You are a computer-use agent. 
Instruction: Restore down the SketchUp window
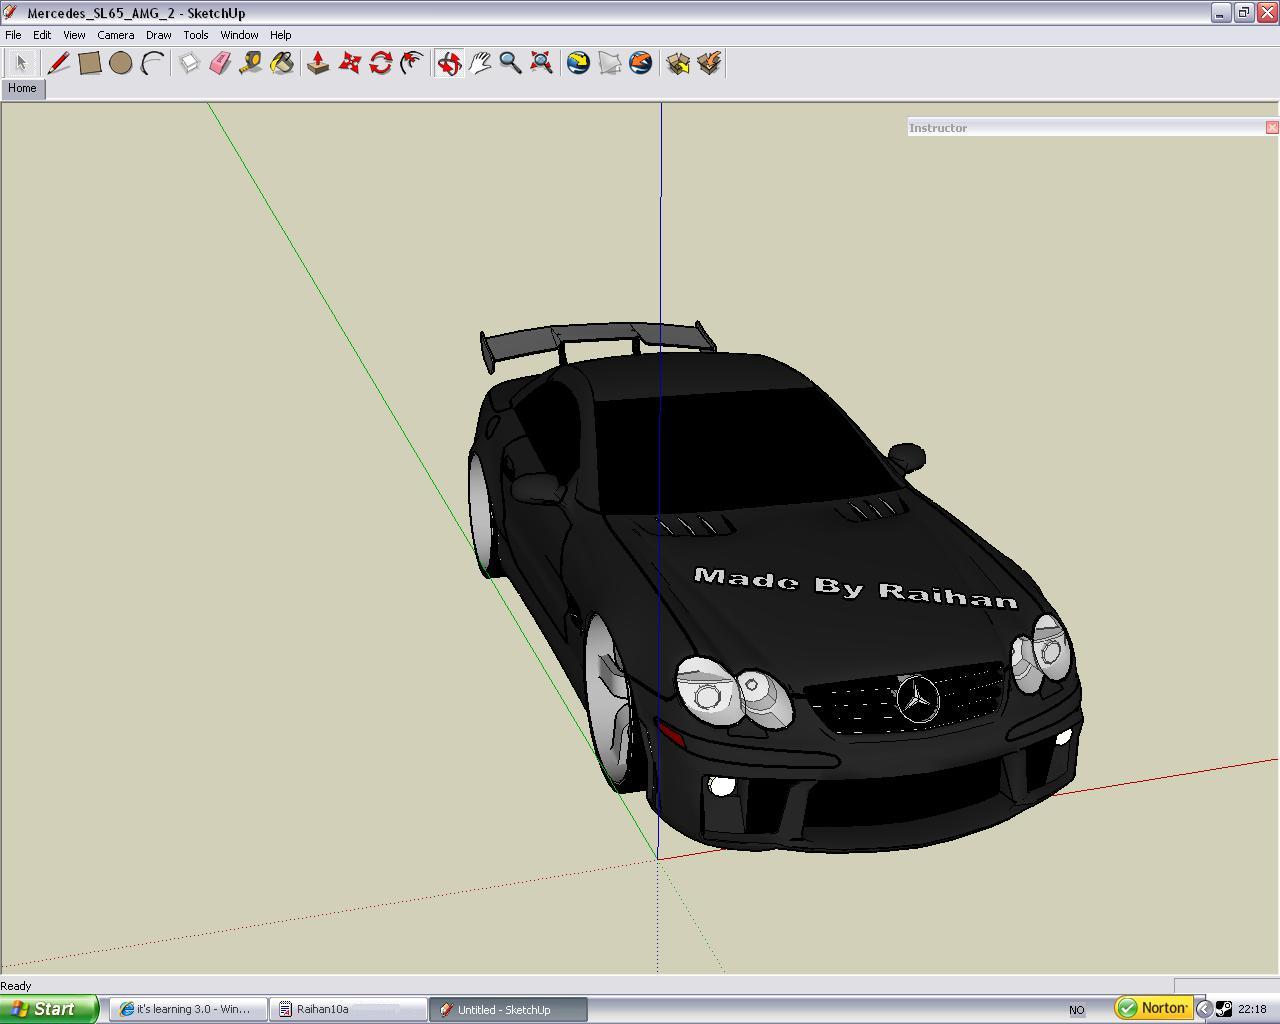pos(1244,13)
